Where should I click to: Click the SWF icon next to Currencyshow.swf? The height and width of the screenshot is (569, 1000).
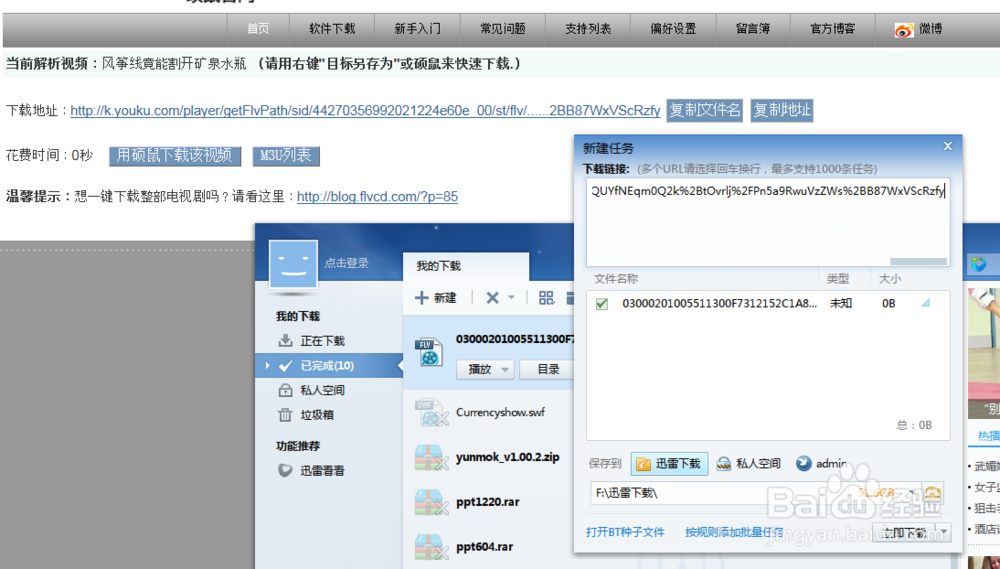pos(430,413)
